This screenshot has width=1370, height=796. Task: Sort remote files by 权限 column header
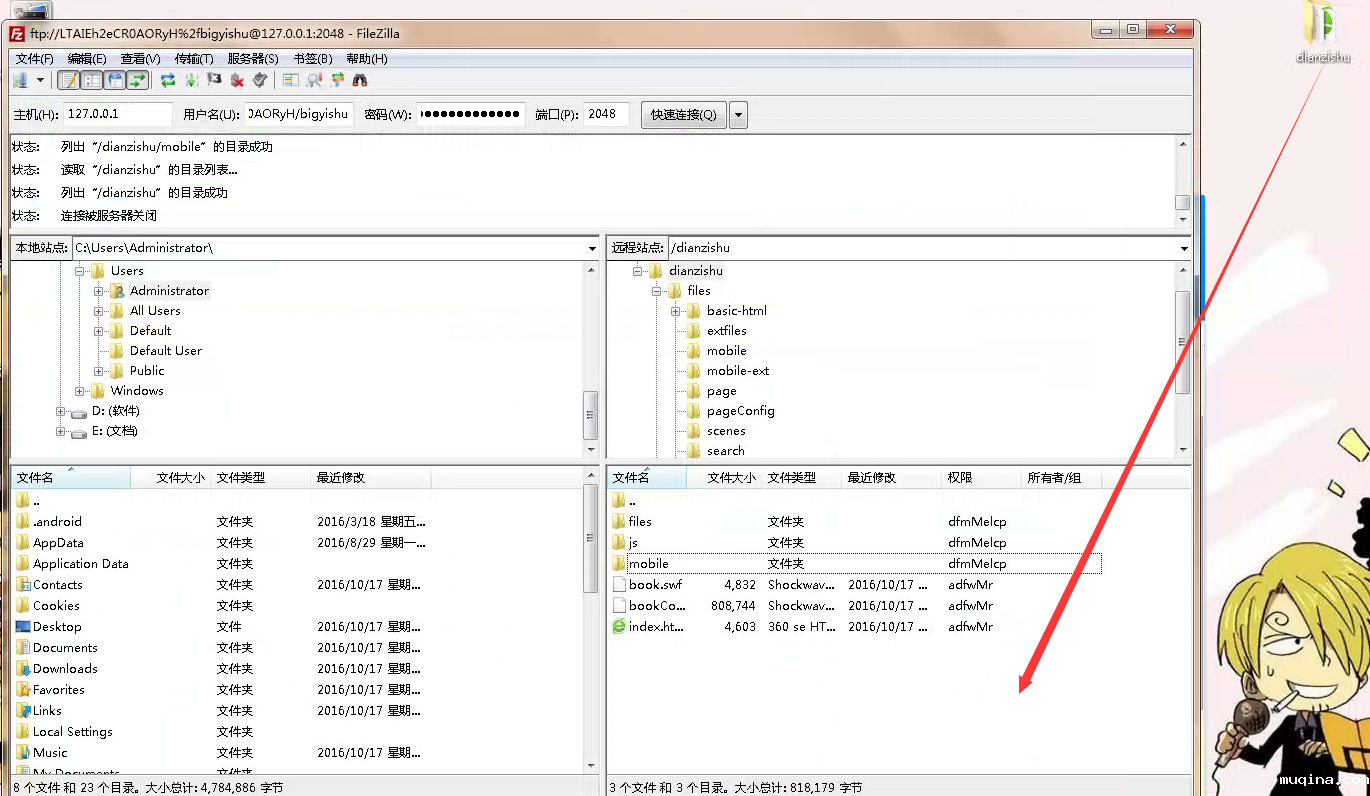(x=960, y=478)
